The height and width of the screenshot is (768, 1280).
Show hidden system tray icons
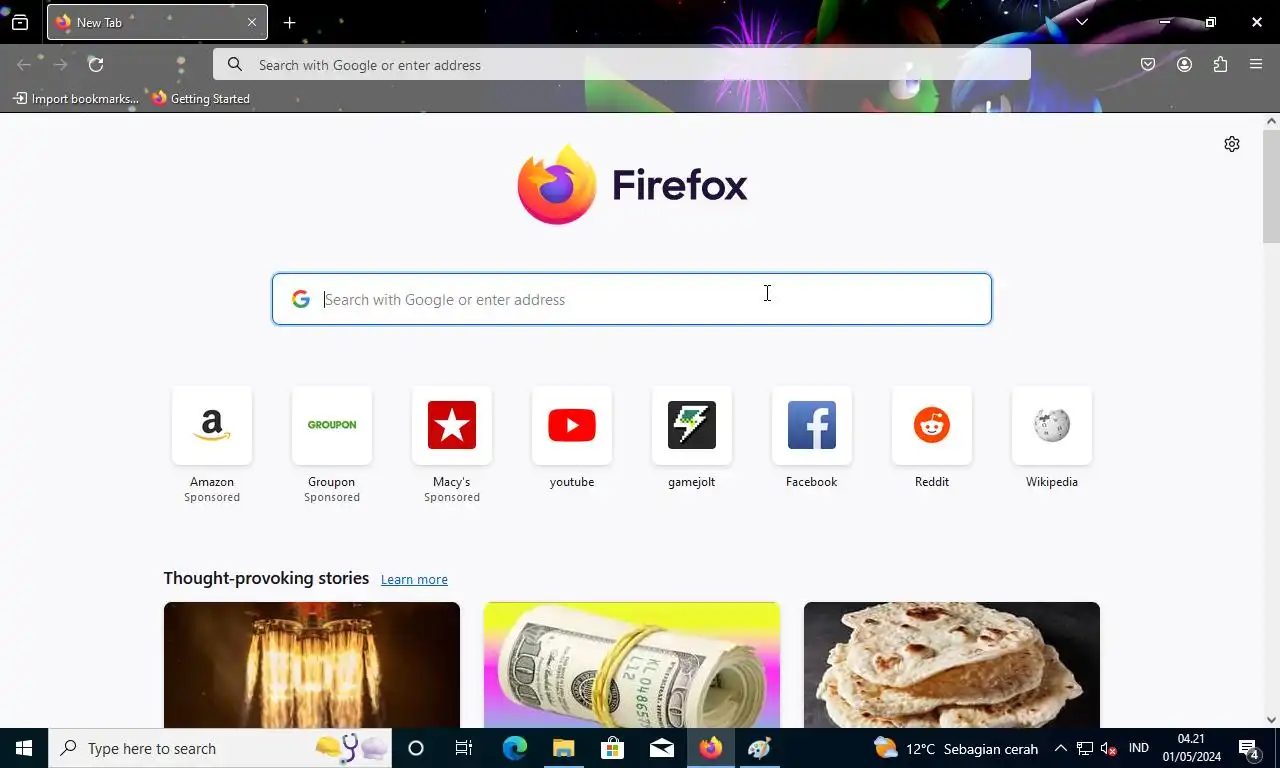coord(1060,748)
